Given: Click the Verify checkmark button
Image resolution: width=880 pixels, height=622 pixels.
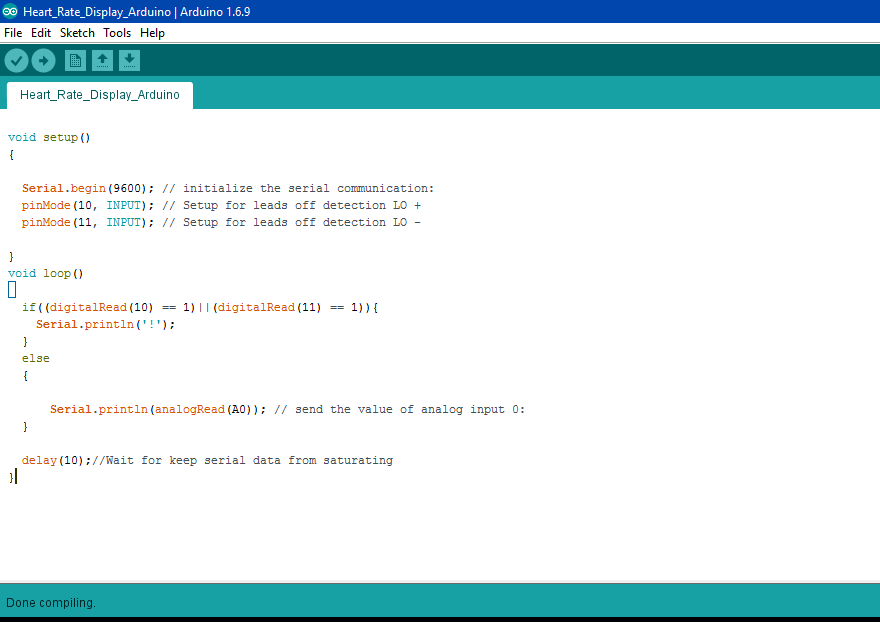Looking at the screenshot, I should [x=16, y=61].
